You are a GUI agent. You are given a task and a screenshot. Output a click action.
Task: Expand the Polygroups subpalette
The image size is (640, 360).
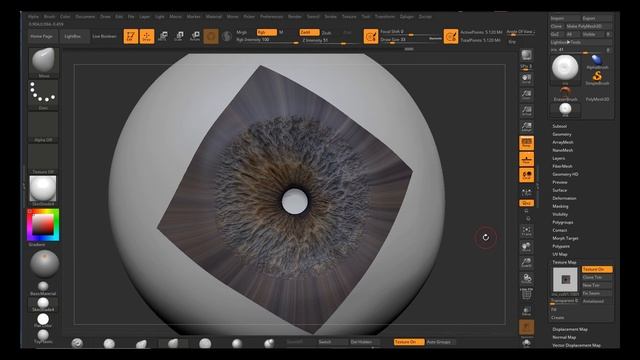point(563,222)
